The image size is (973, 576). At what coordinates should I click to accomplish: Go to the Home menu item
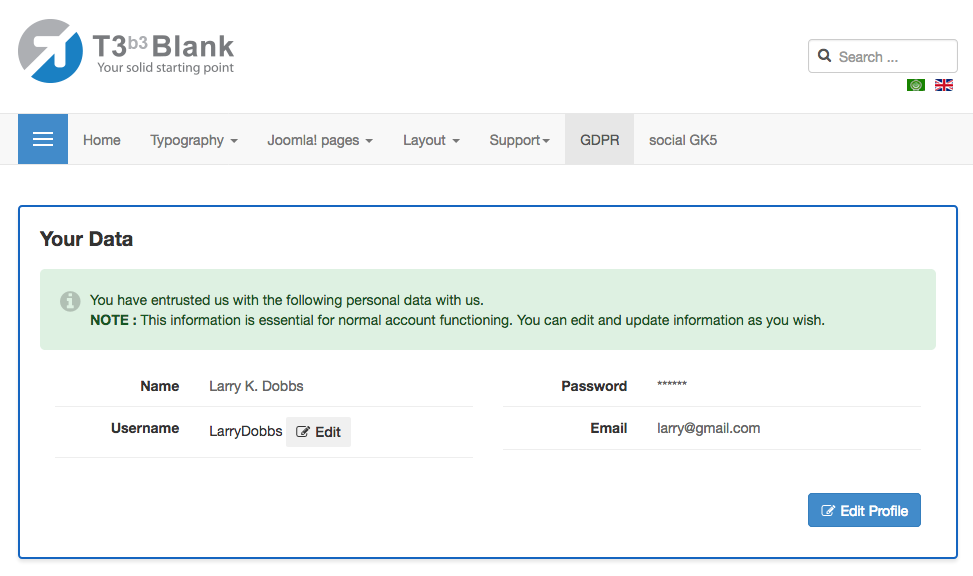pos(102,140)
